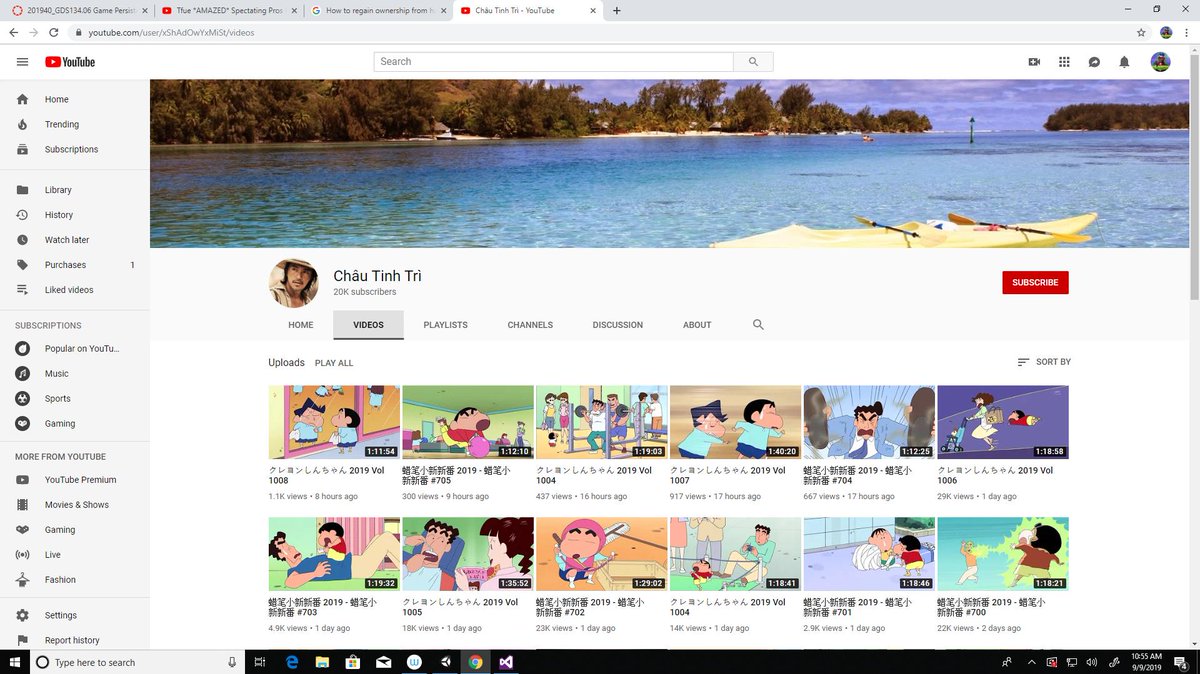Select the VIDEOS tab
This screenshot has width=1200, height=674.
point(368,325)
